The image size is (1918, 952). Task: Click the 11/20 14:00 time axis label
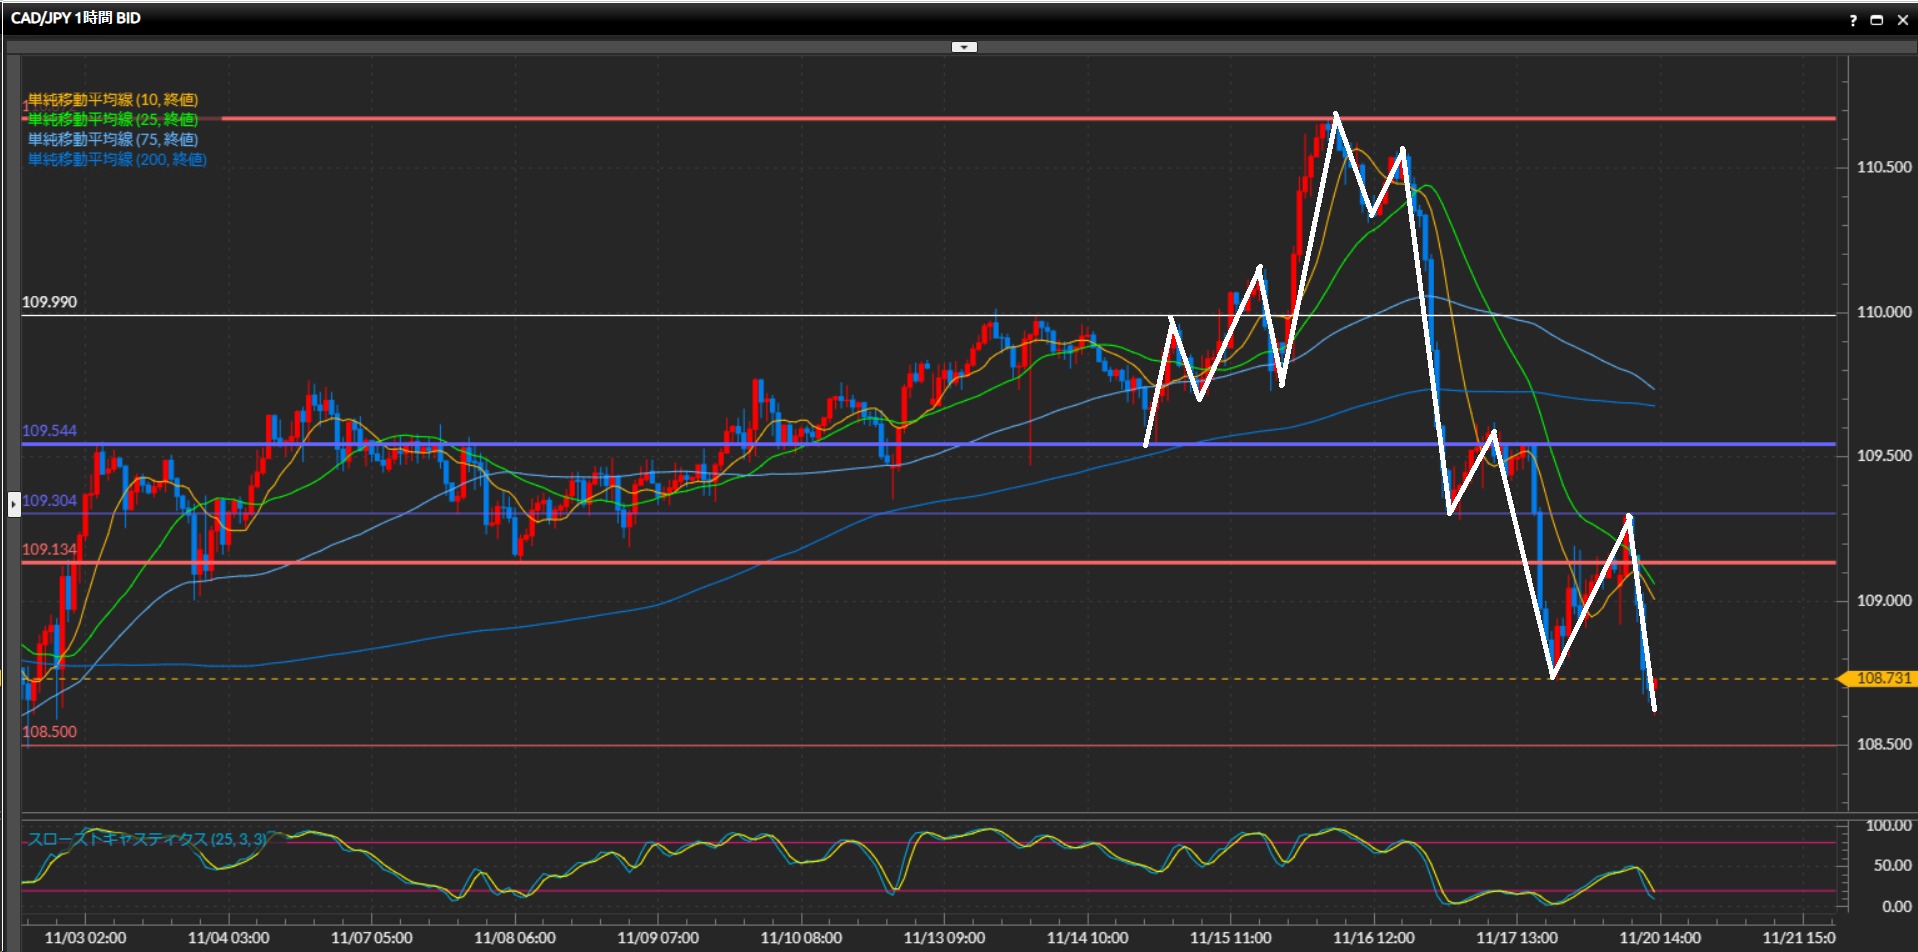[1660, 938]
